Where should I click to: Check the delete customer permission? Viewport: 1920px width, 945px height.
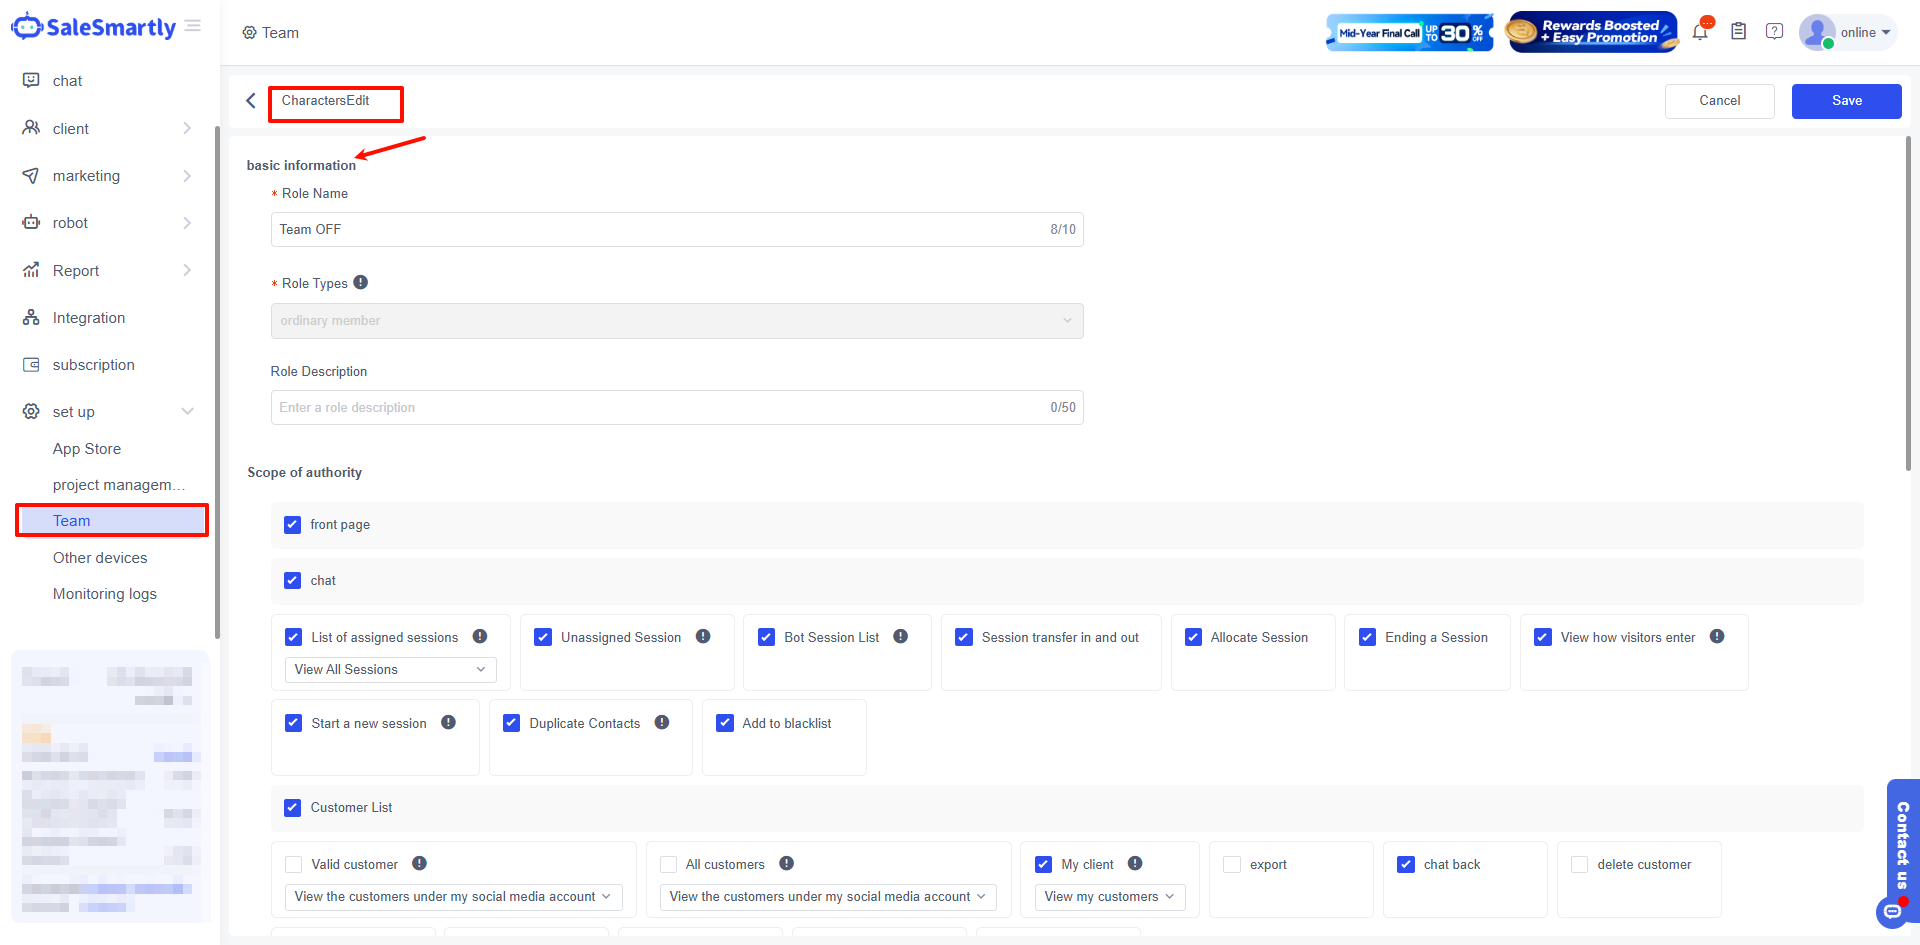point(1579,865)
